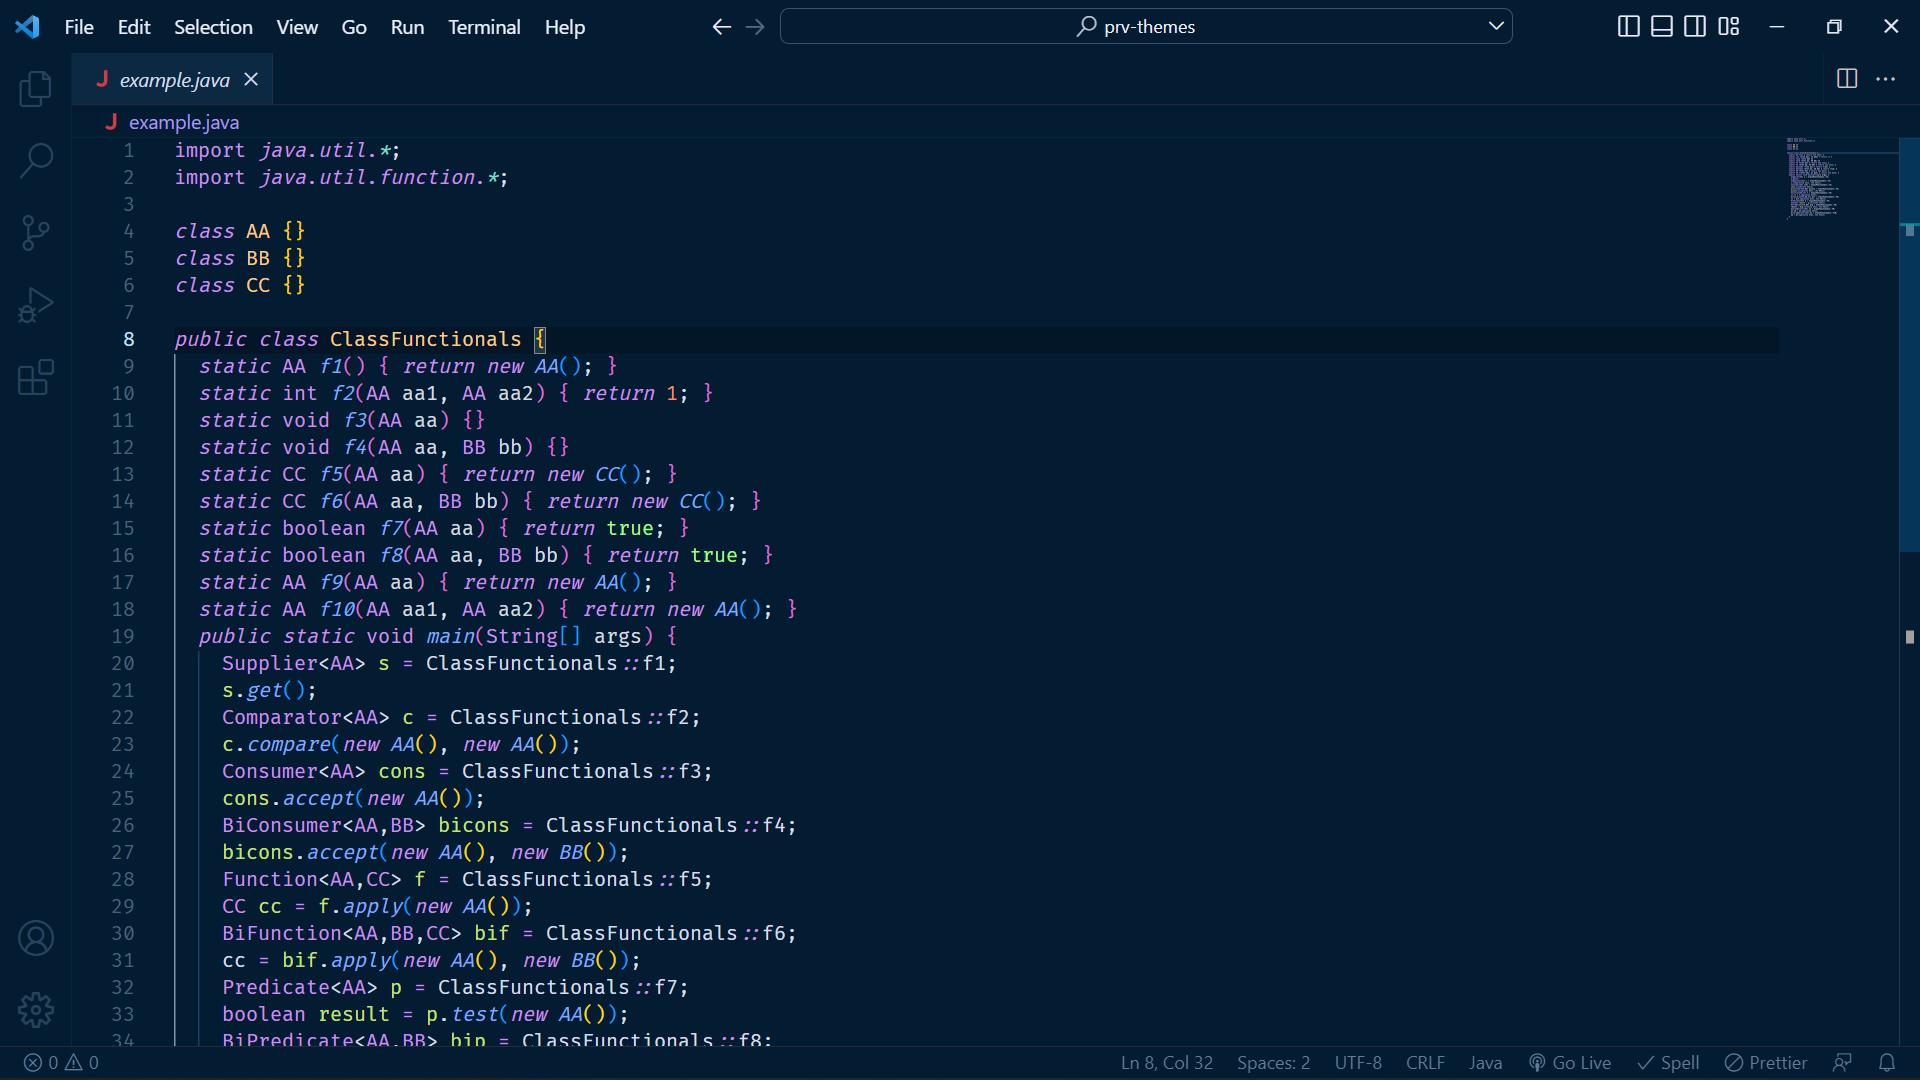
Task: Click the prv-themes search box
Action: 1146,27
